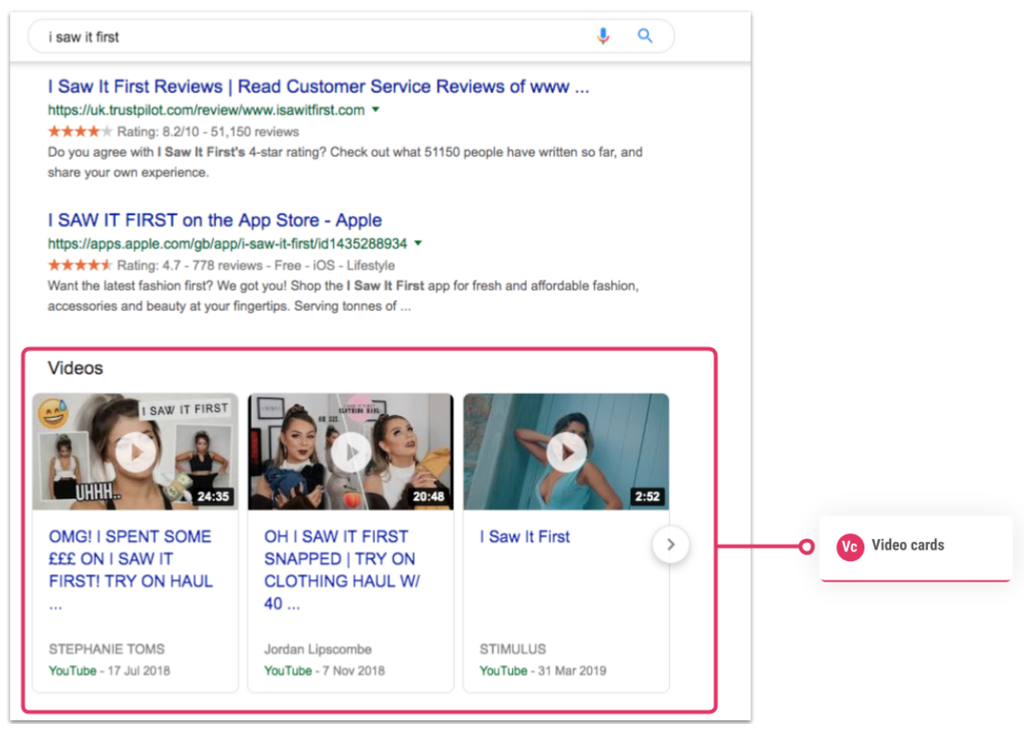Open the 'I Saw It First' STIMULUS video title

[x=524, y=537]
